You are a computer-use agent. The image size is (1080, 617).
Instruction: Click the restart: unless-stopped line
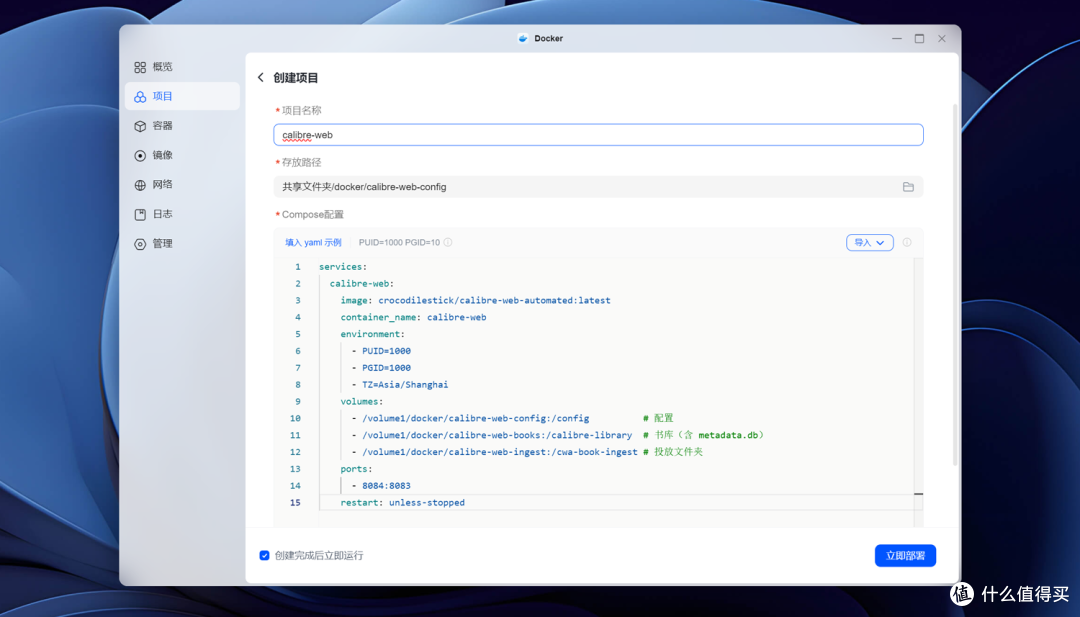coord(402,503)
